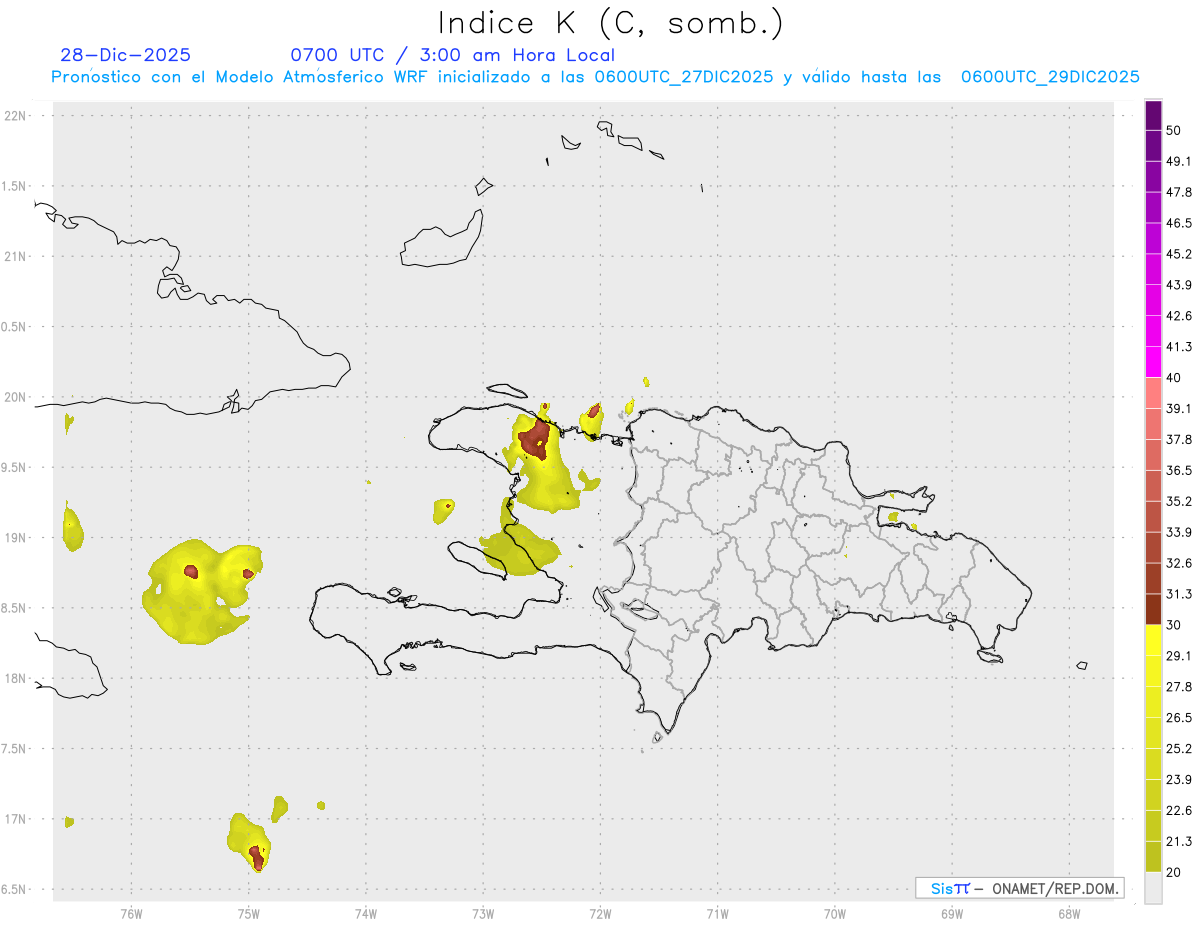The height and width of the screenshot is (927, 1200).
Task: Click the '75W' longitude label
Action: point(249,913)
